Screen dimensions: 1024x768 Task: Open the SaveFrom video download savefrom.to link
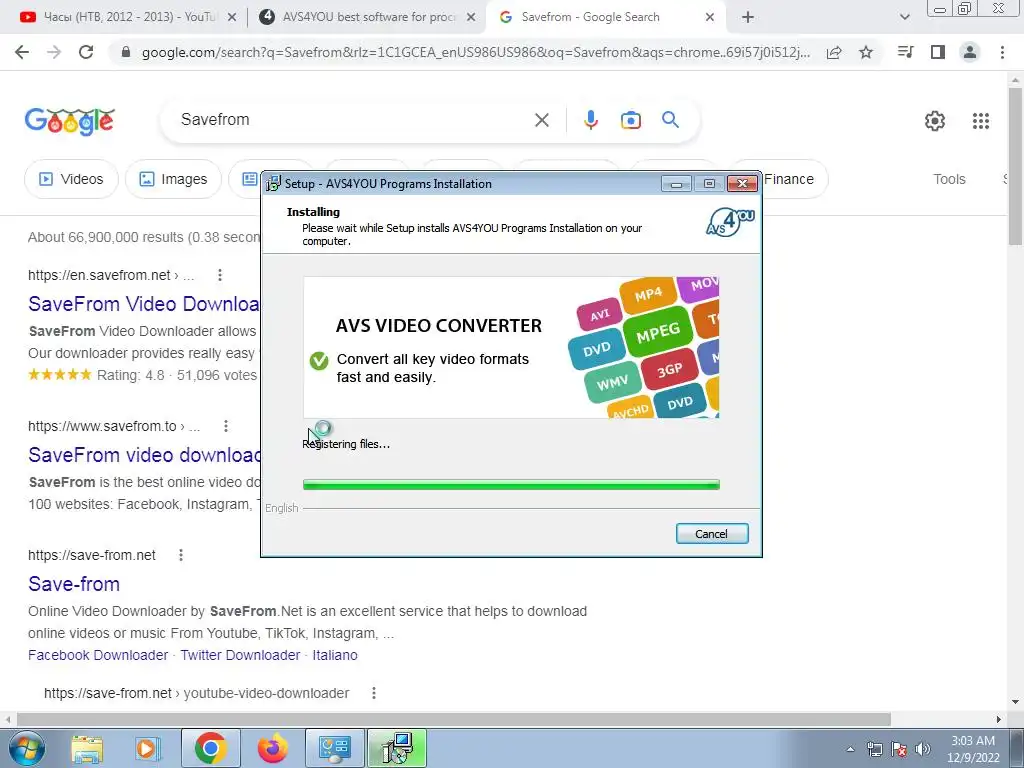coord(144,455)
